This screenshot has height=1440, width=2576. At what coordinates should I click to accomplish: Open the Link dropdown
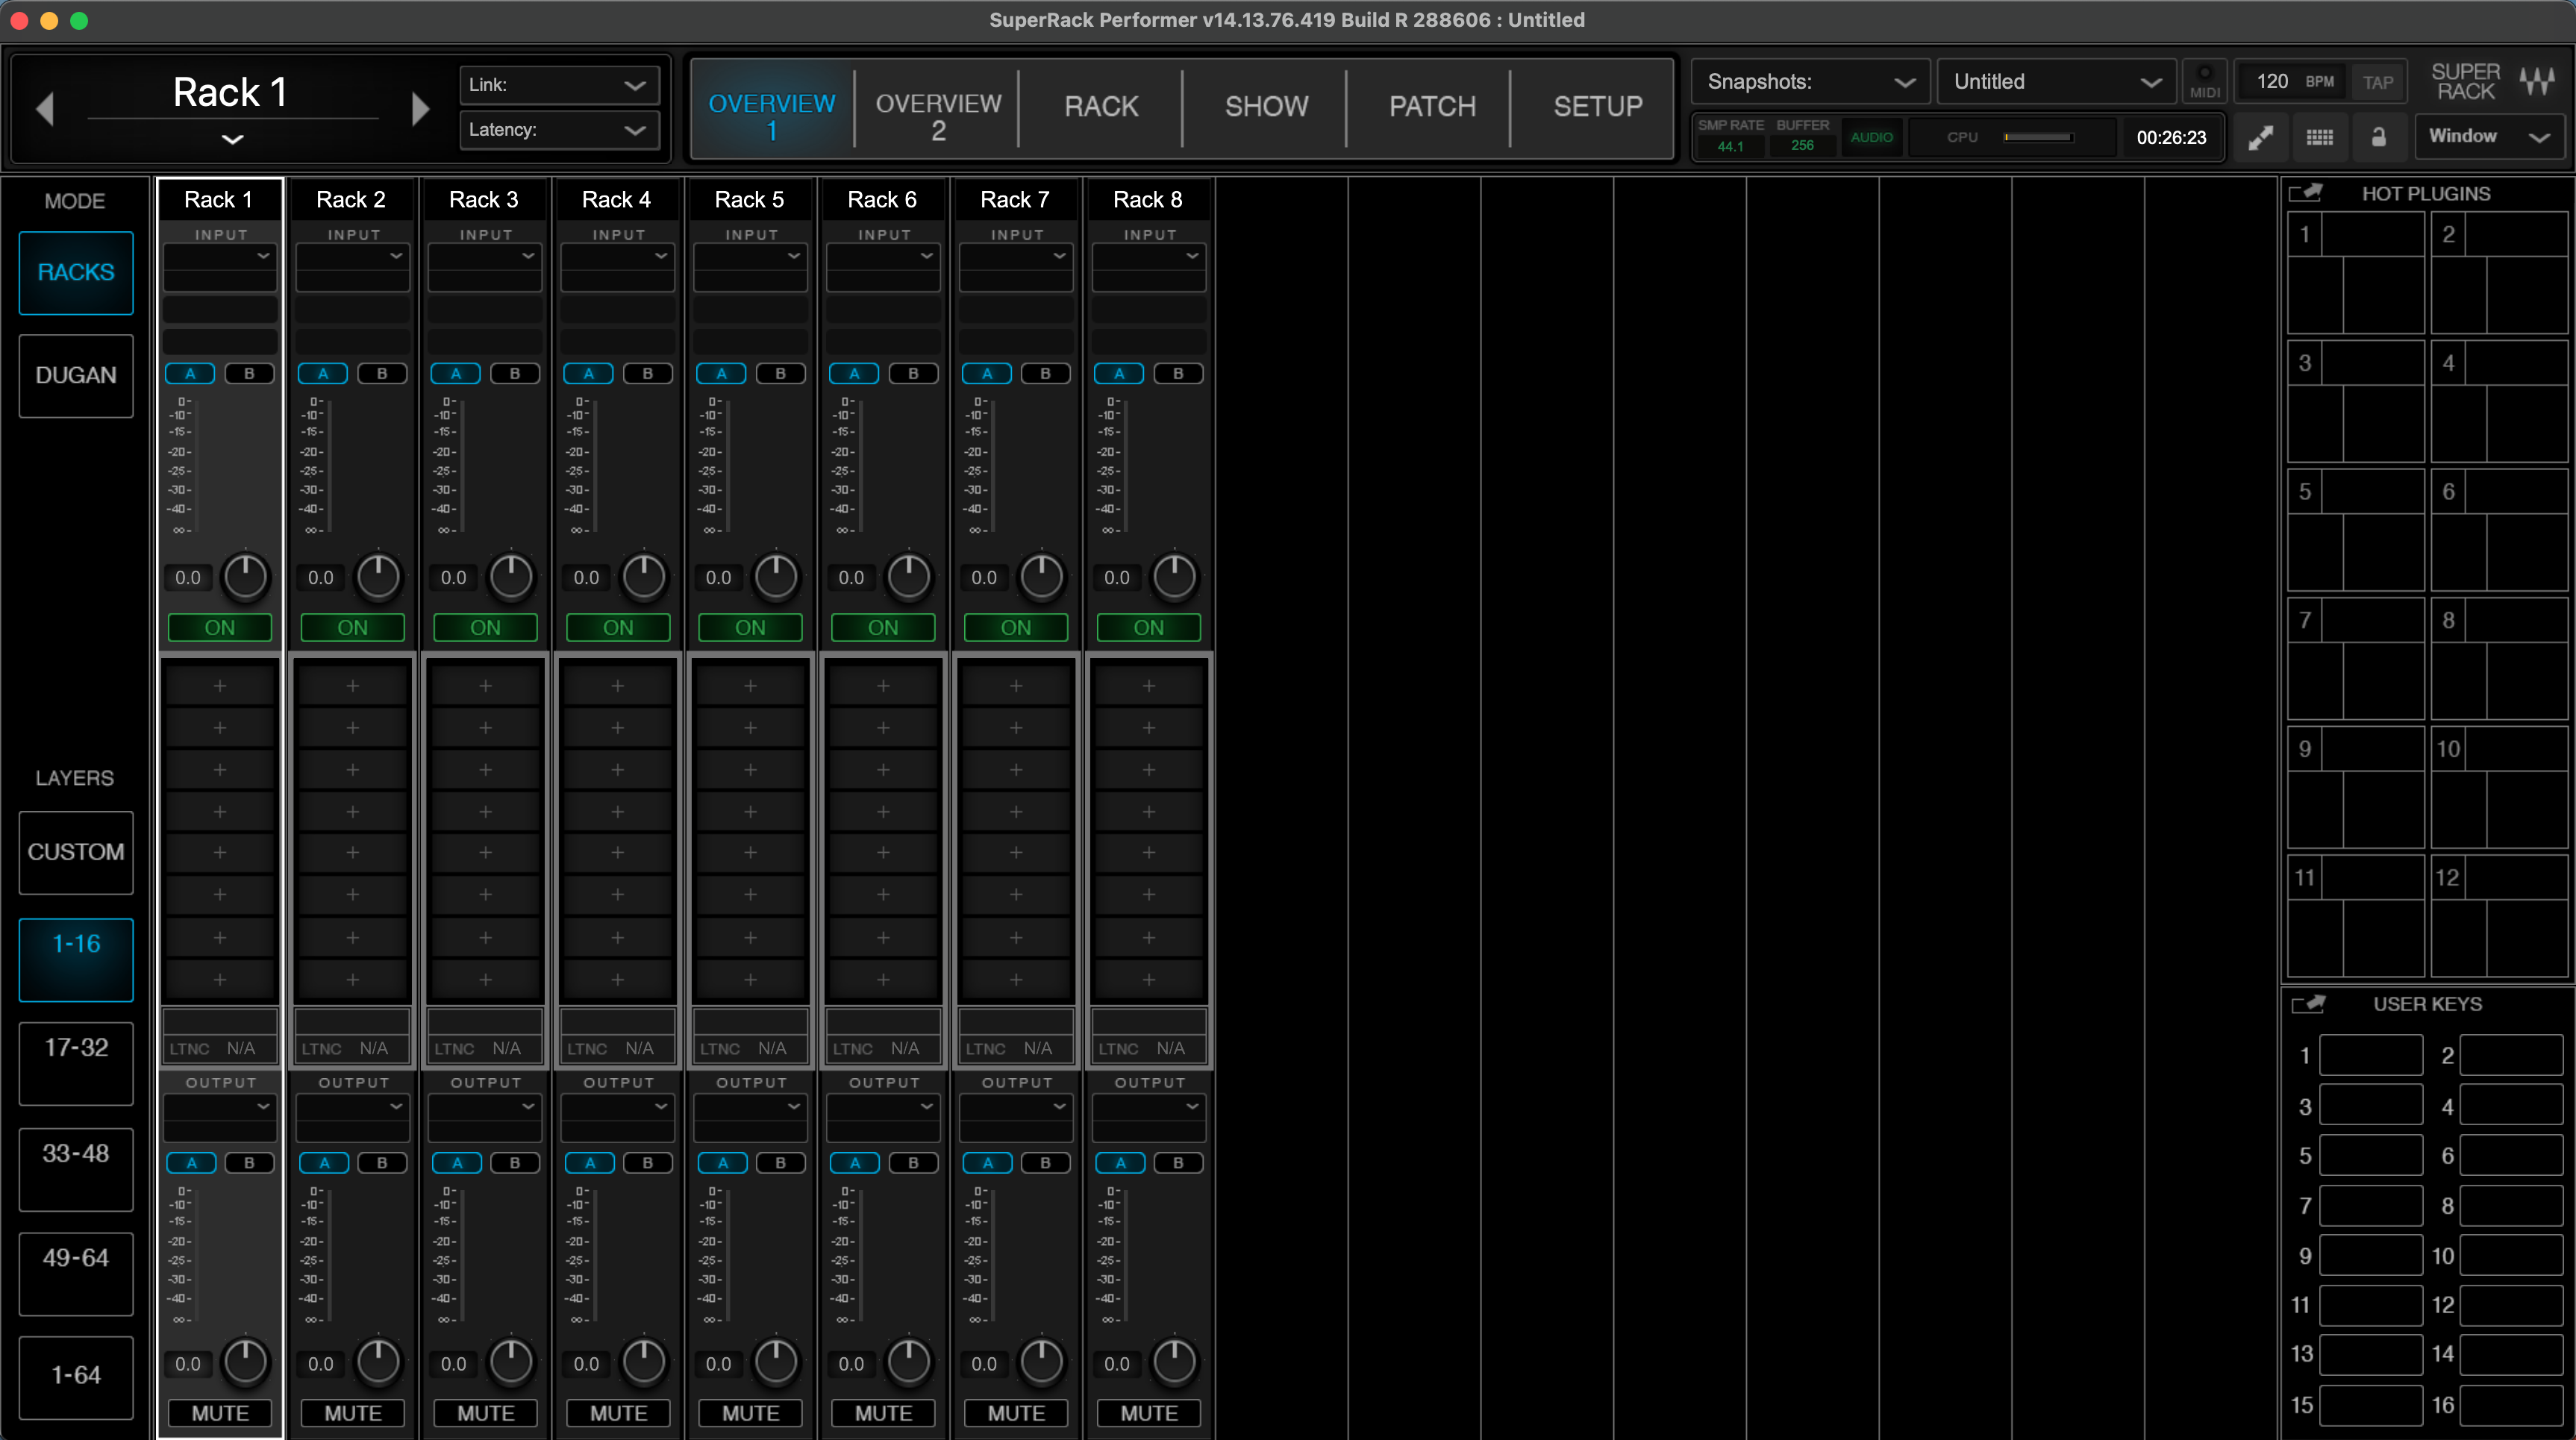tap(559, 85)
